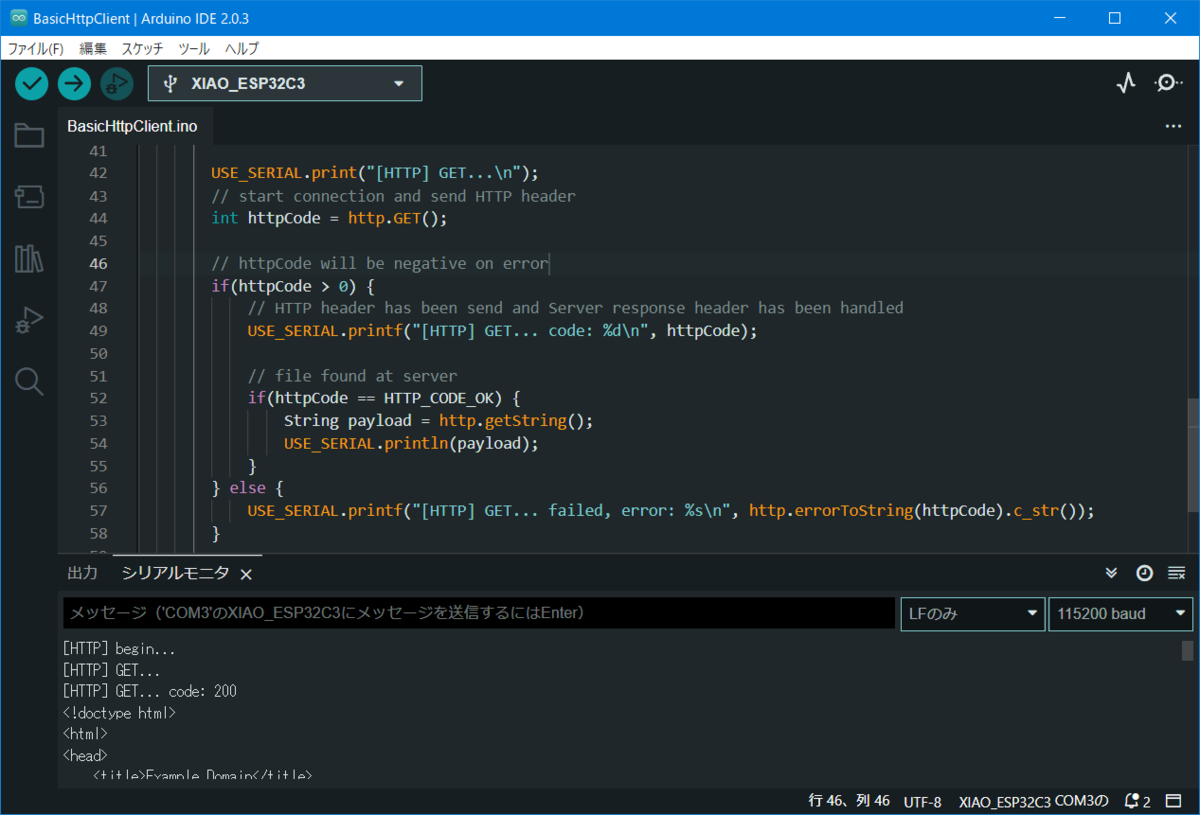The image size is (1200, 815).
Task: Click the editor tab more-options ellipsis
Action: coord(1174,127)
